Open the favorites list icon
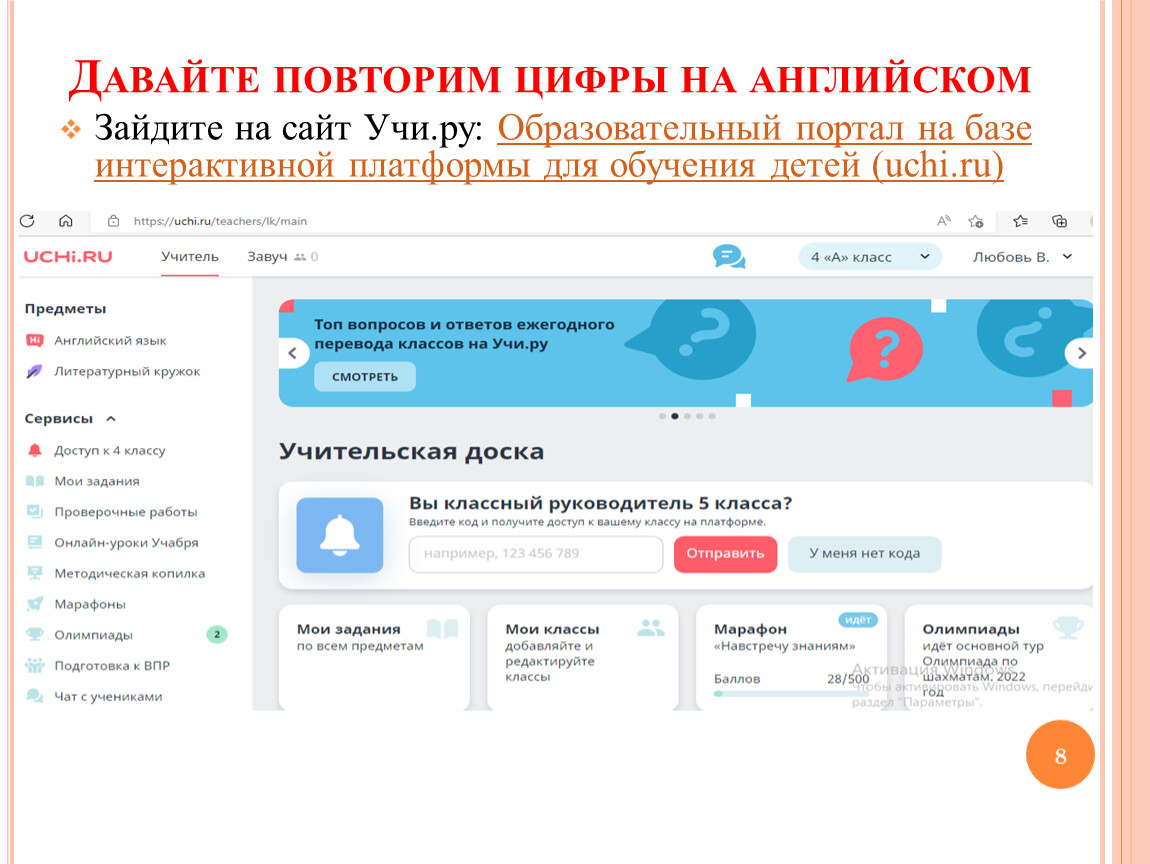The height and width of the screenshot is (864, 1150). [x=1020, y=221]
